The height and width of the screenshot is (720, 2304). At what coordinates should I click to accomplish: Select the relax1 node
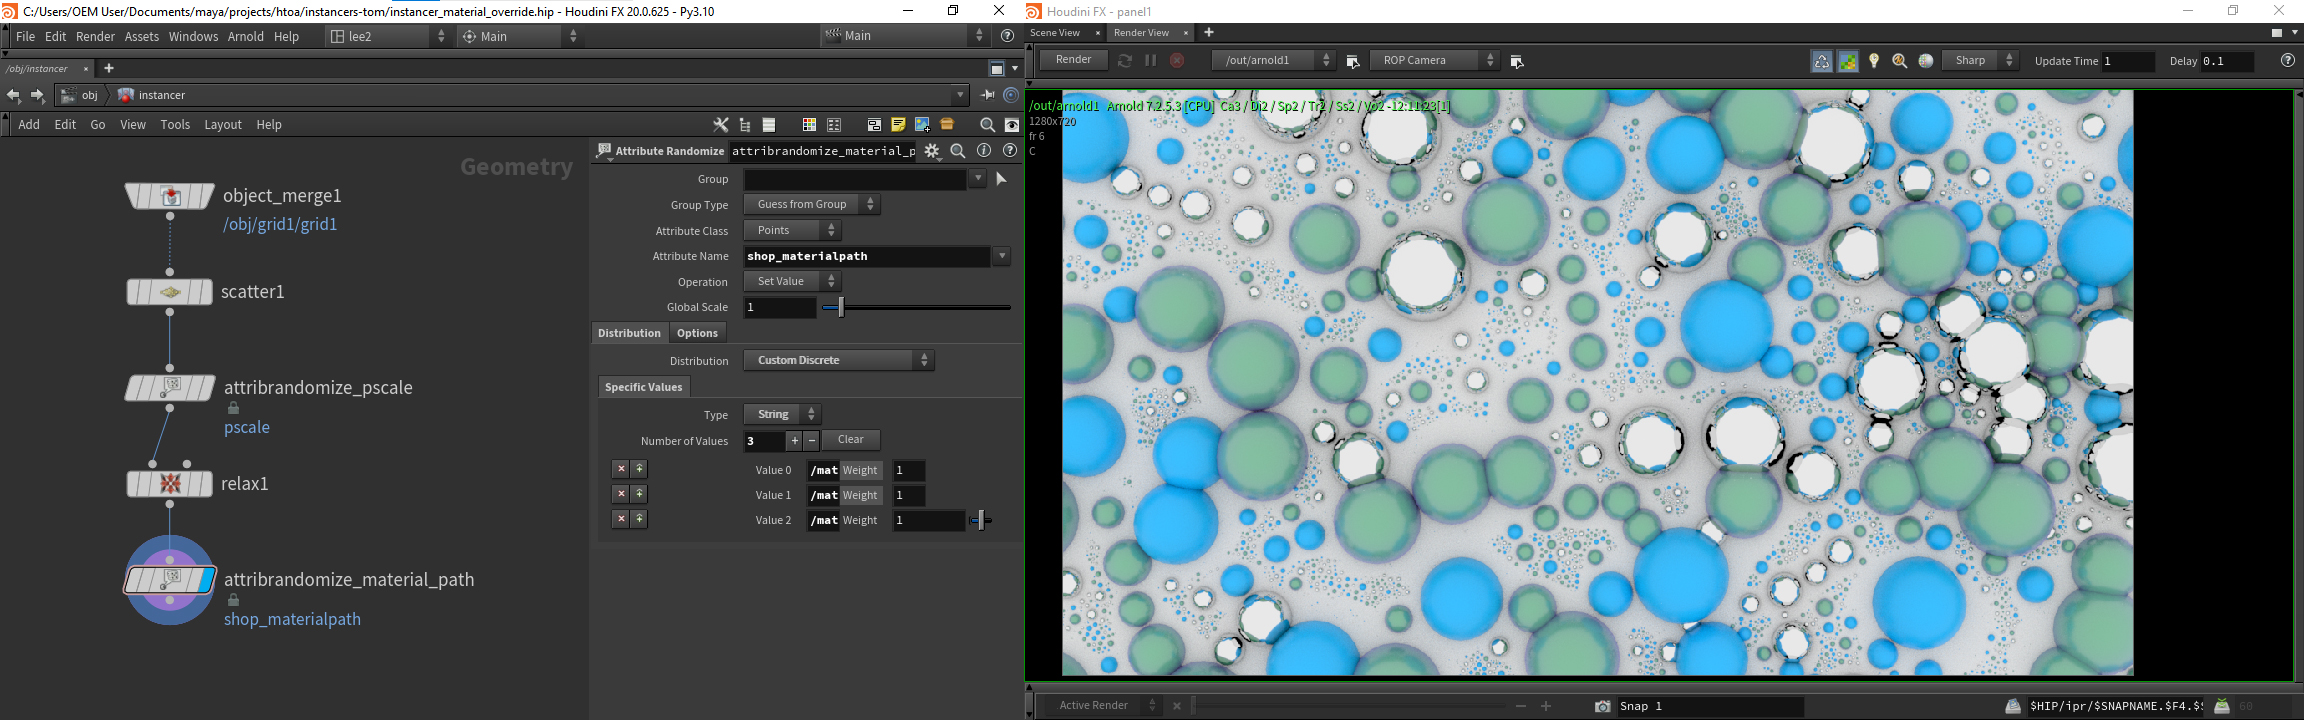coord(170,484)
